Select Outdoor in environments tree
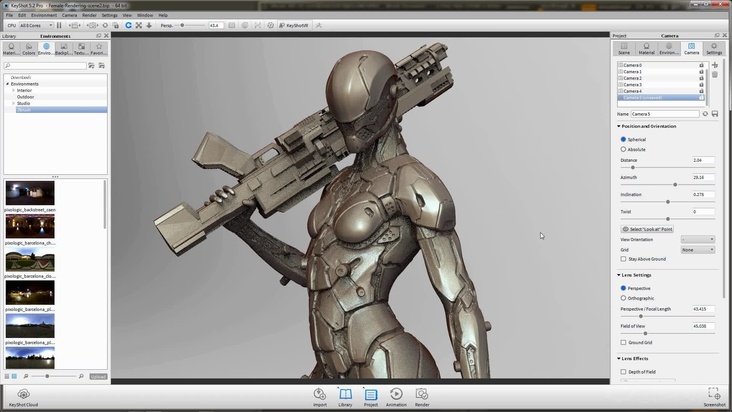The image size is (732, 412). [25, 97]
